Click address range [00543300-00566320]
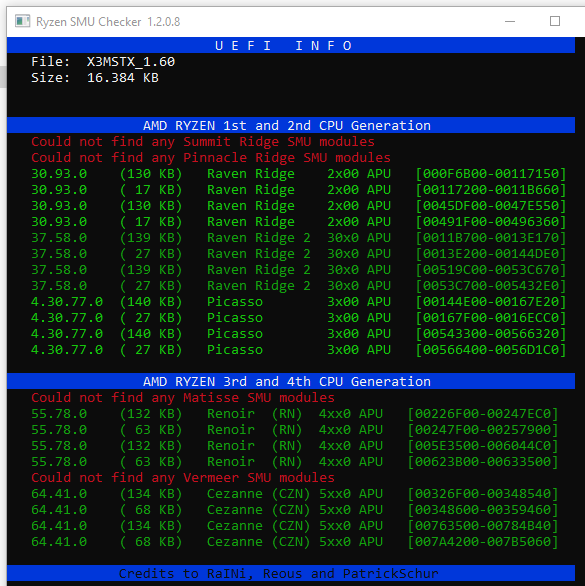585x586 pixels. click(x=491, y=334)
